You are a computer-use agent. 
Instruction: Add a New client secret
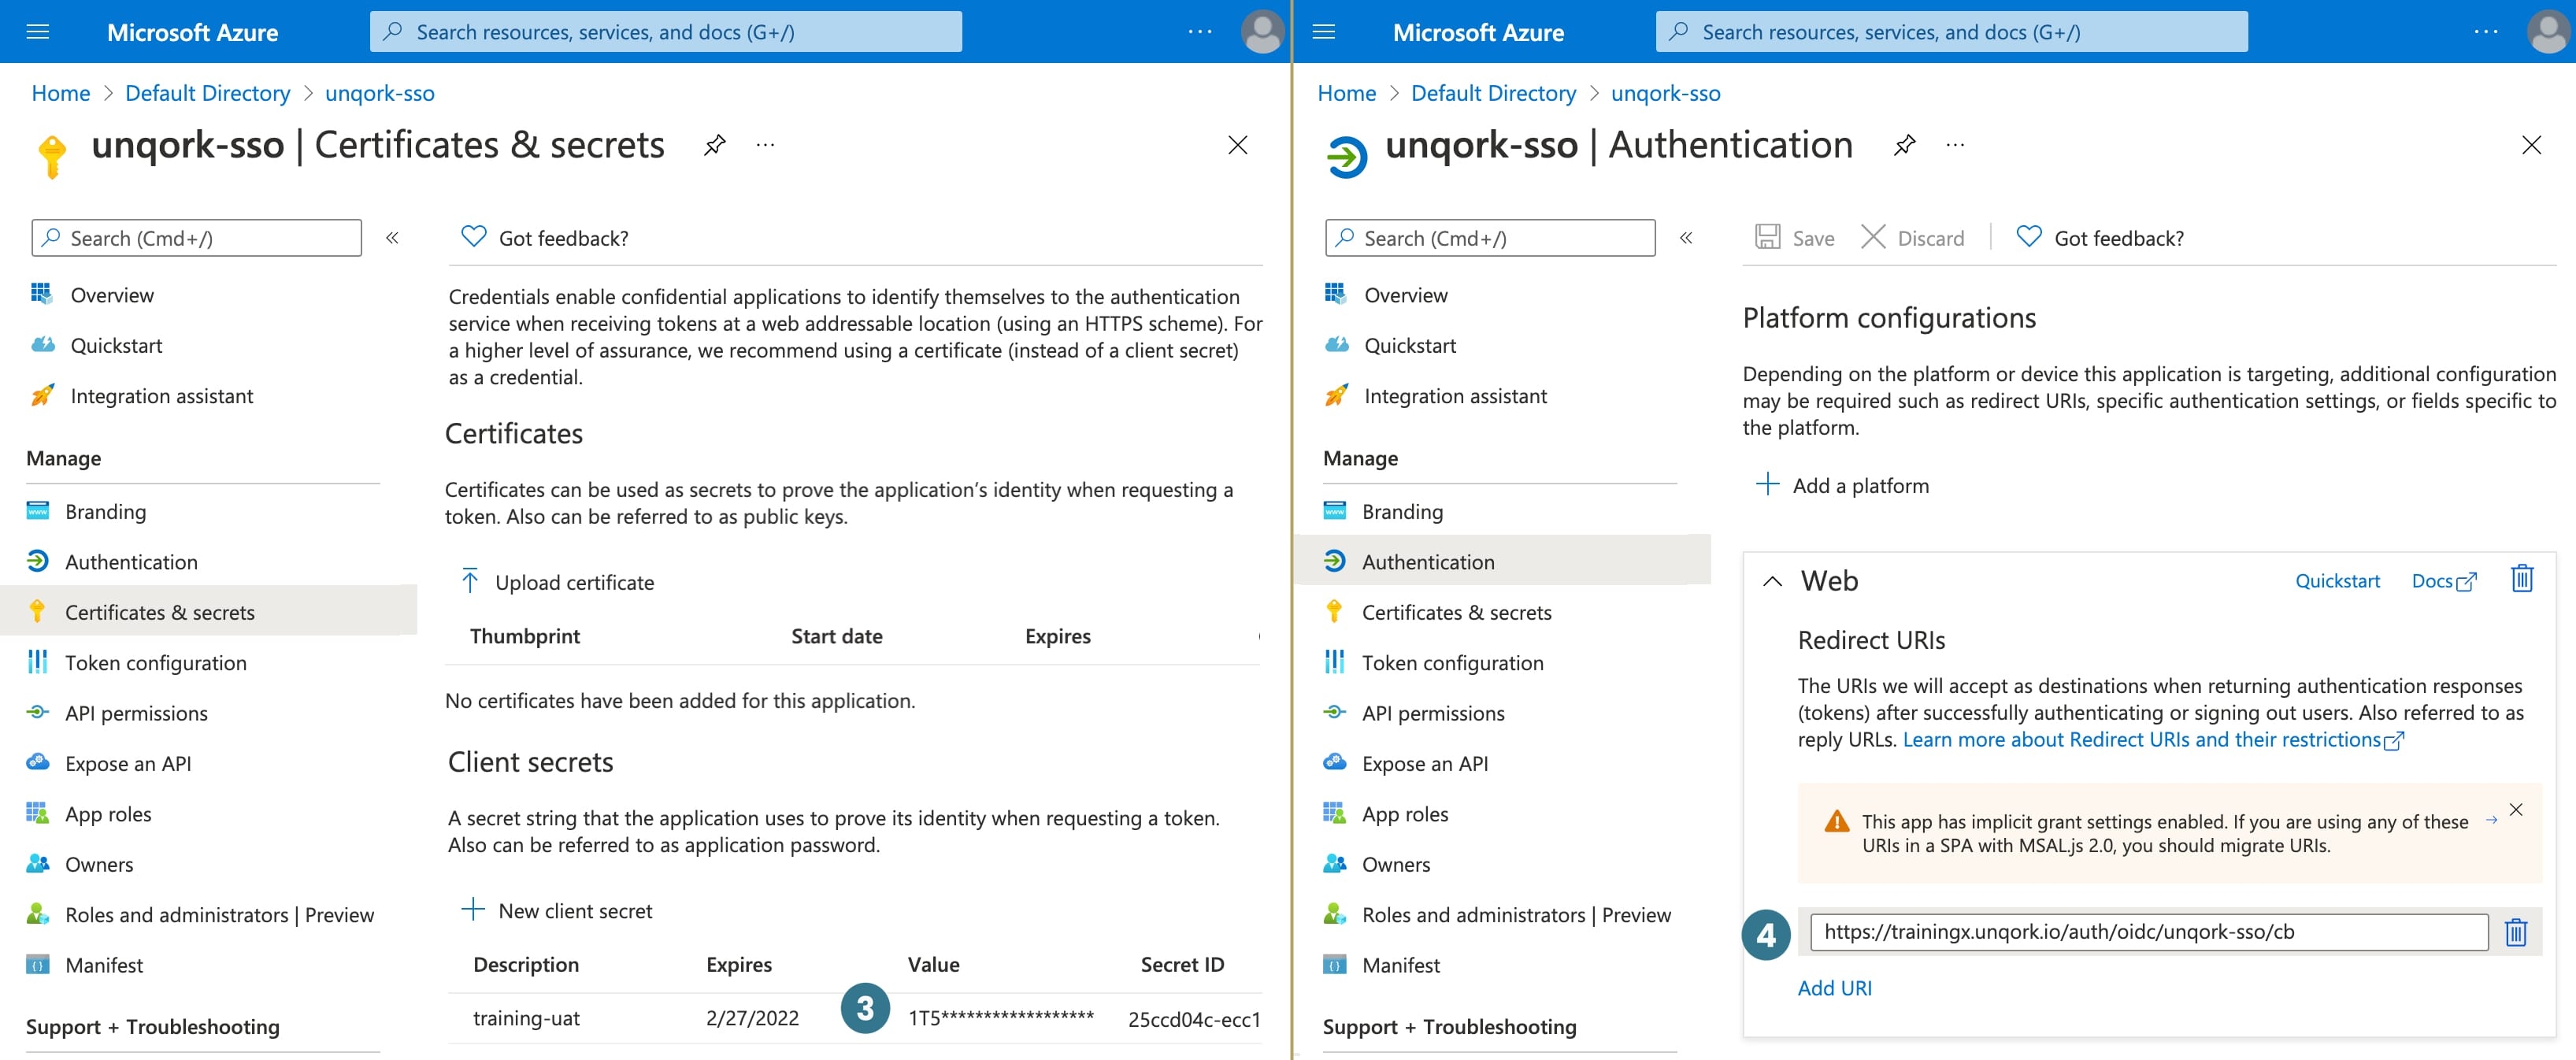(556, 911)
